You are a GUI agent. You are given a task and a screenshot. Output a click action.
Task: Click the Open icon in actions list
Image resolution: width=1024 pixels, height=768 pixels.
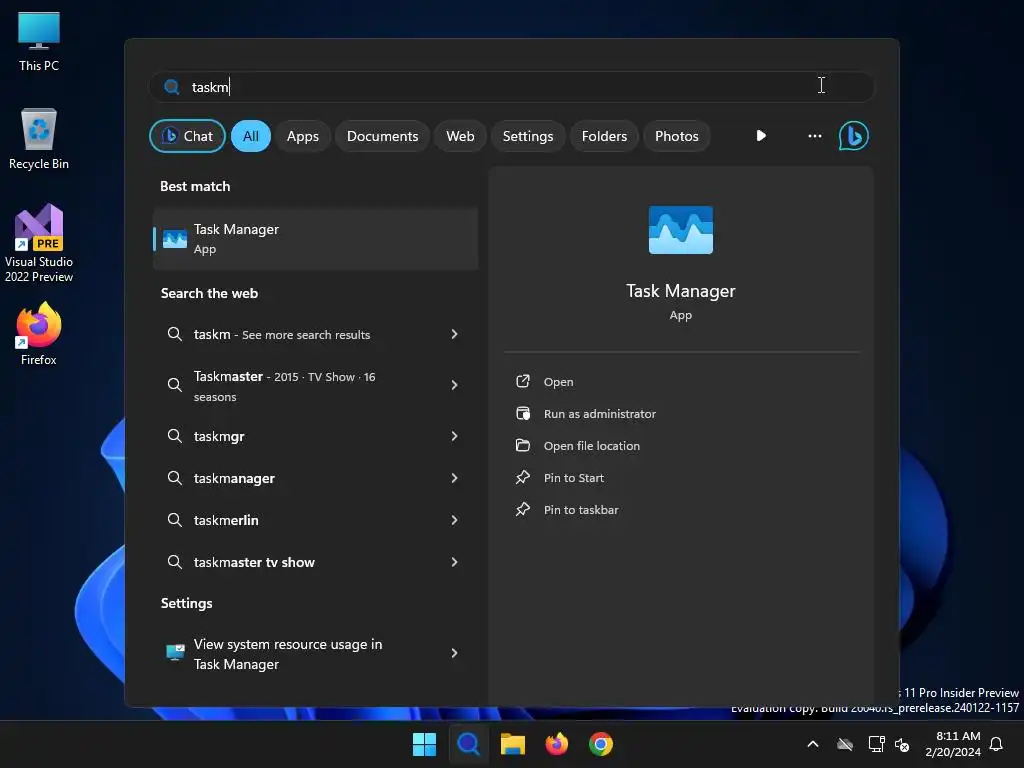point(522,381)
